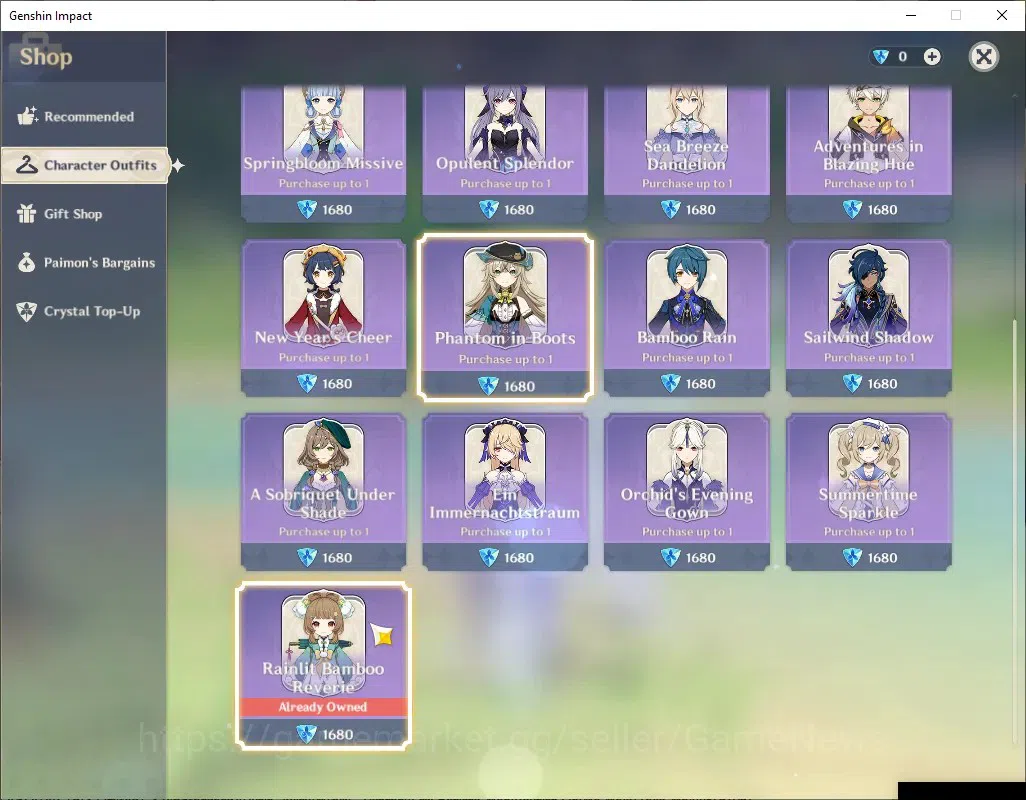The height and width of the screenshot is (800, 1026).
Task: Choose A Sobriquet Under Shade outfit
Action: tap(323, 492)
